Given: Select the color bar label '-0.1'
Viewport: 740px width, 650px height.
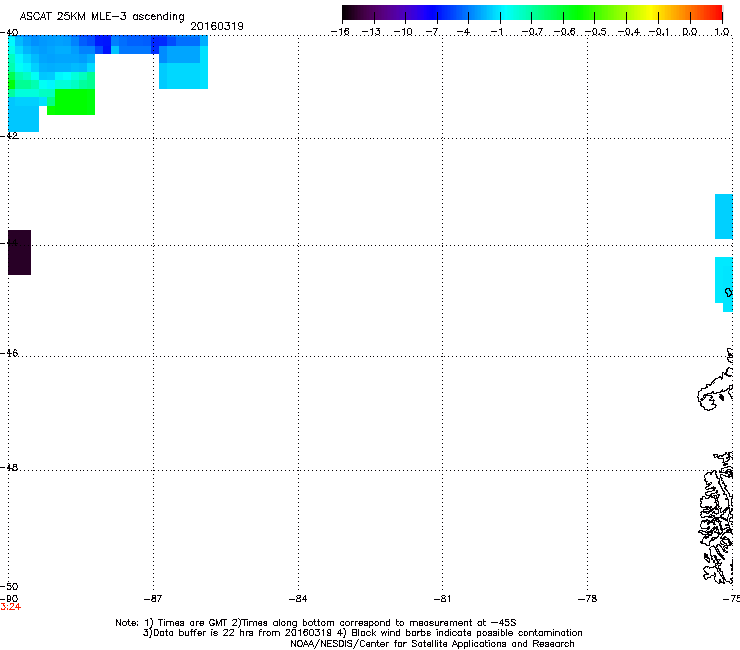Looking at the screenshot, I should (659, 32).
